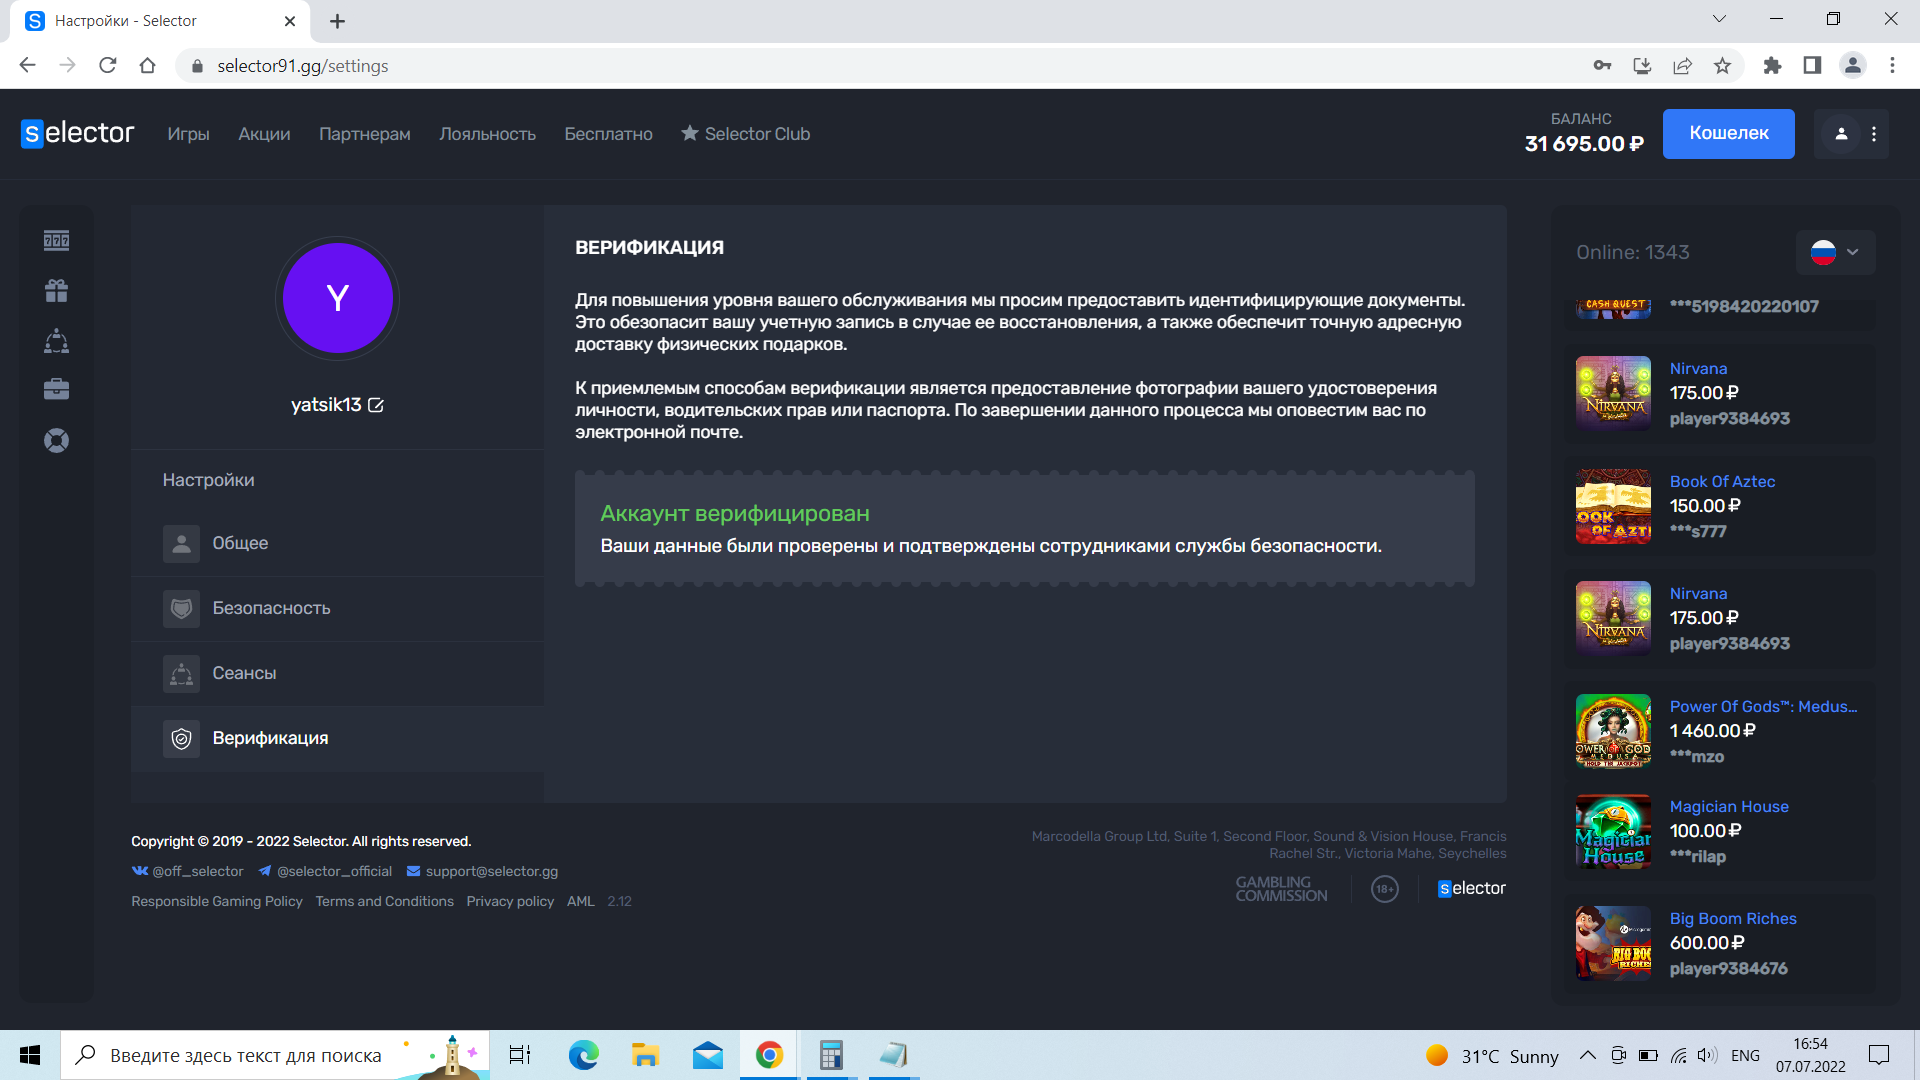This screenshot has height=1080, width=1920.
Task: Click the Кошелек button
Action: click(1728, 134)
